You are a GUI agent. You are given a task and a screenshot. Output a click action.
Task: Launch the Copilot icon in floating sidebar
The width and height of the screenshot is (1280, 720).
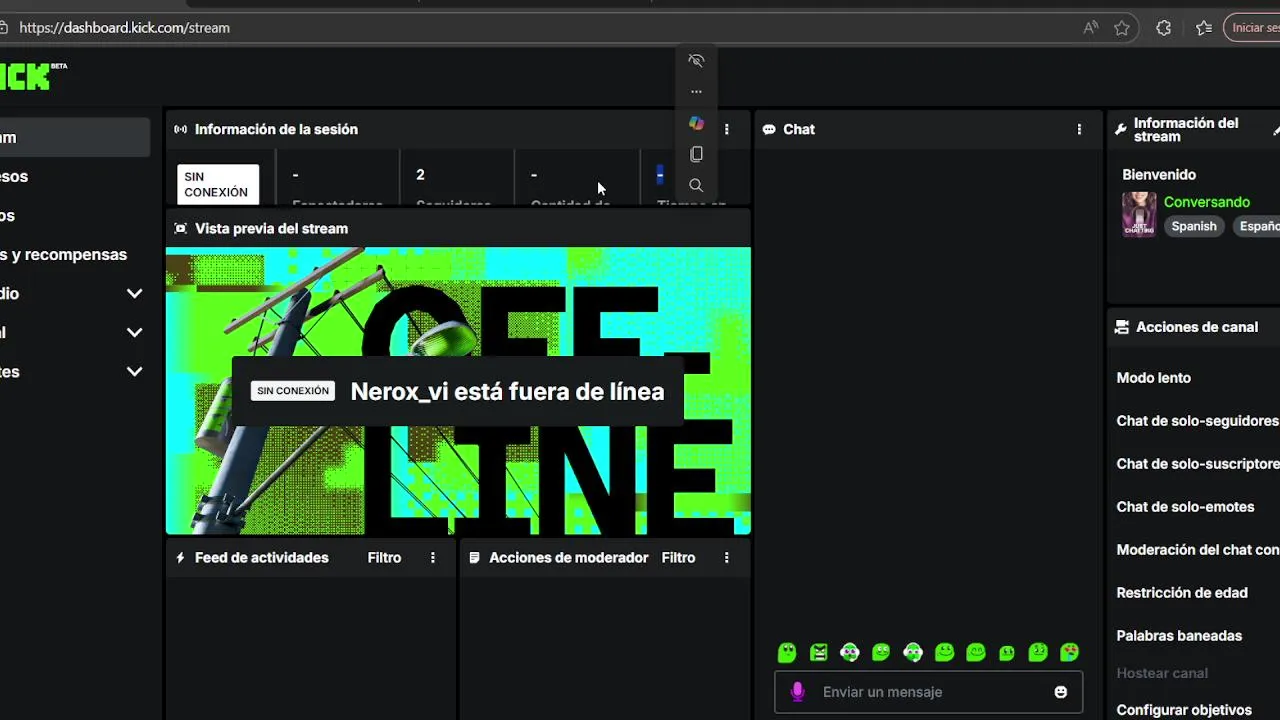[x=696, y=123]
